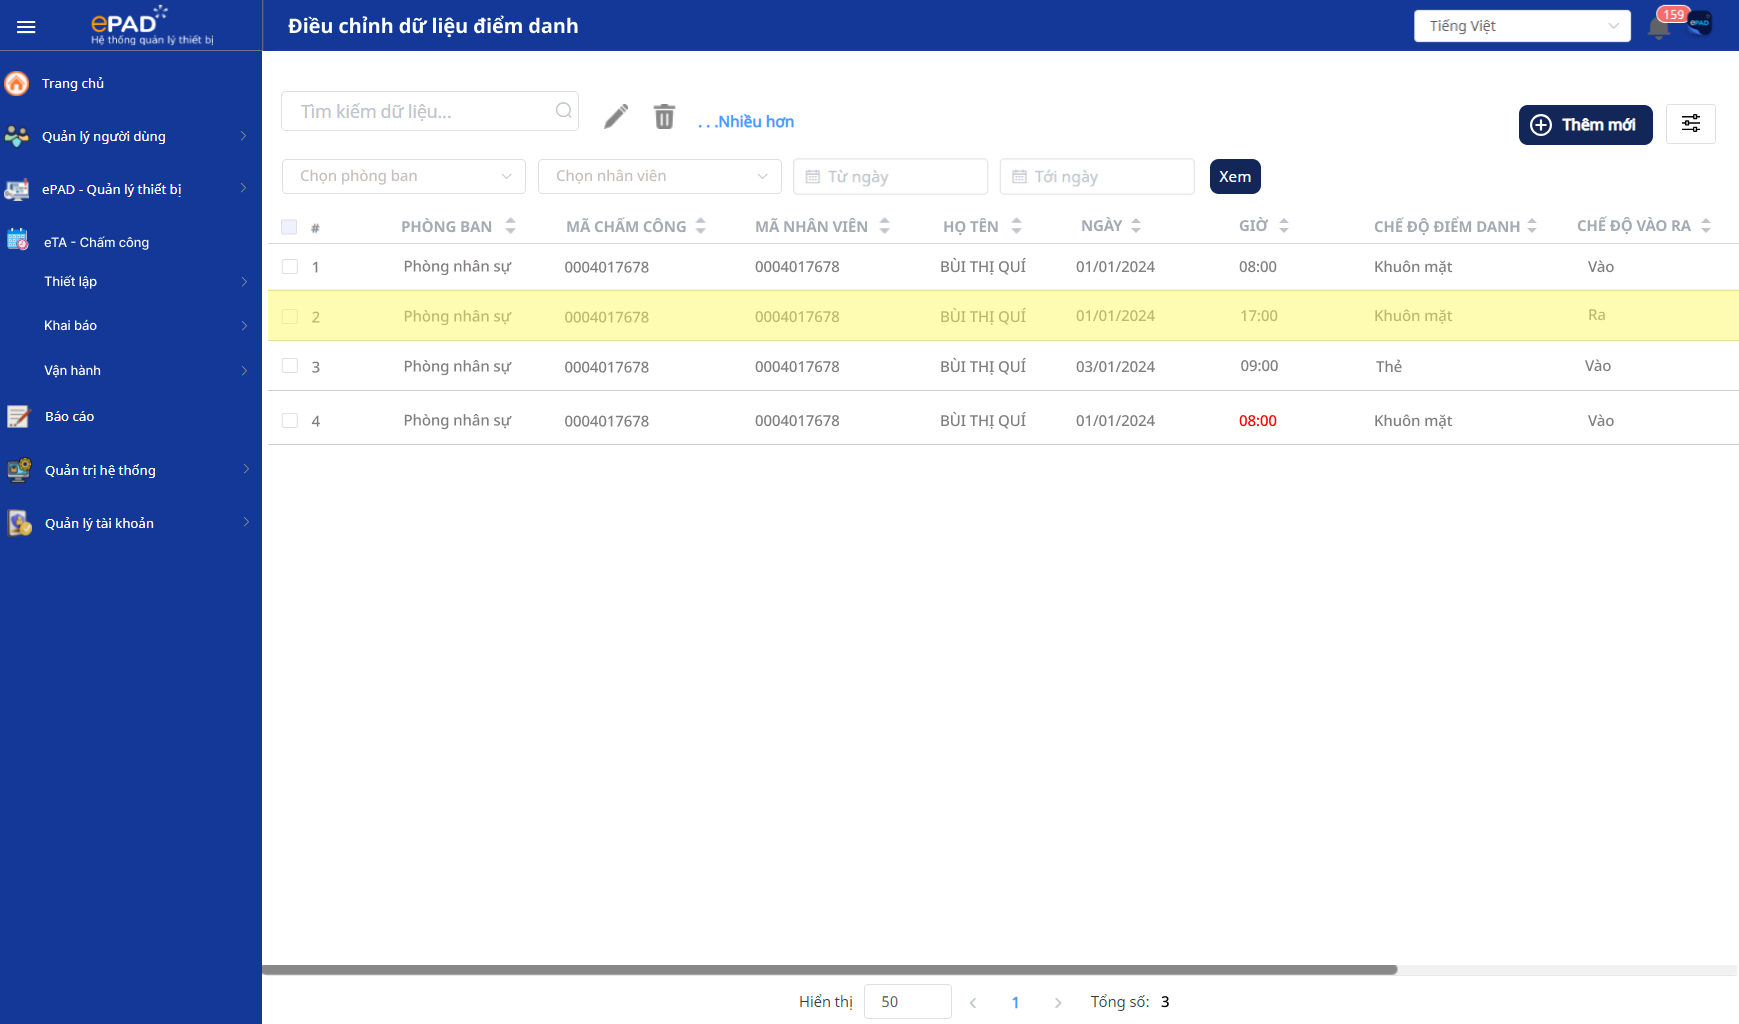
Task: Click horizontal scrollbar of table
Action: [829, 970]
